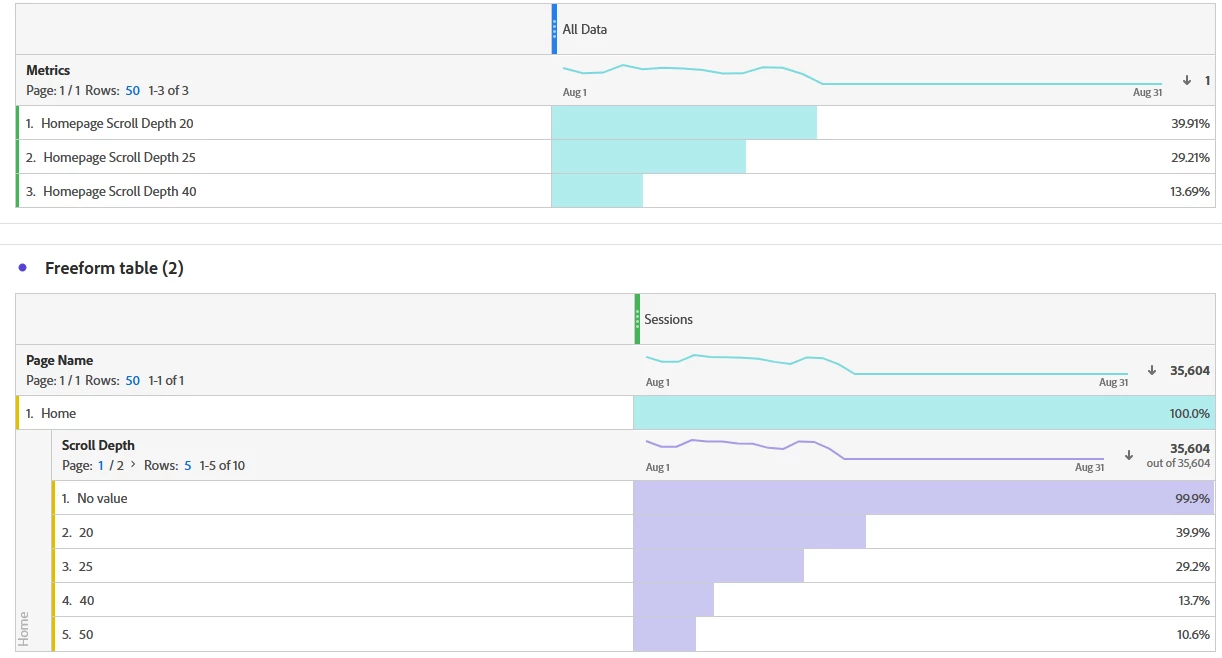Grab the green handle on Sessions column

637,319
